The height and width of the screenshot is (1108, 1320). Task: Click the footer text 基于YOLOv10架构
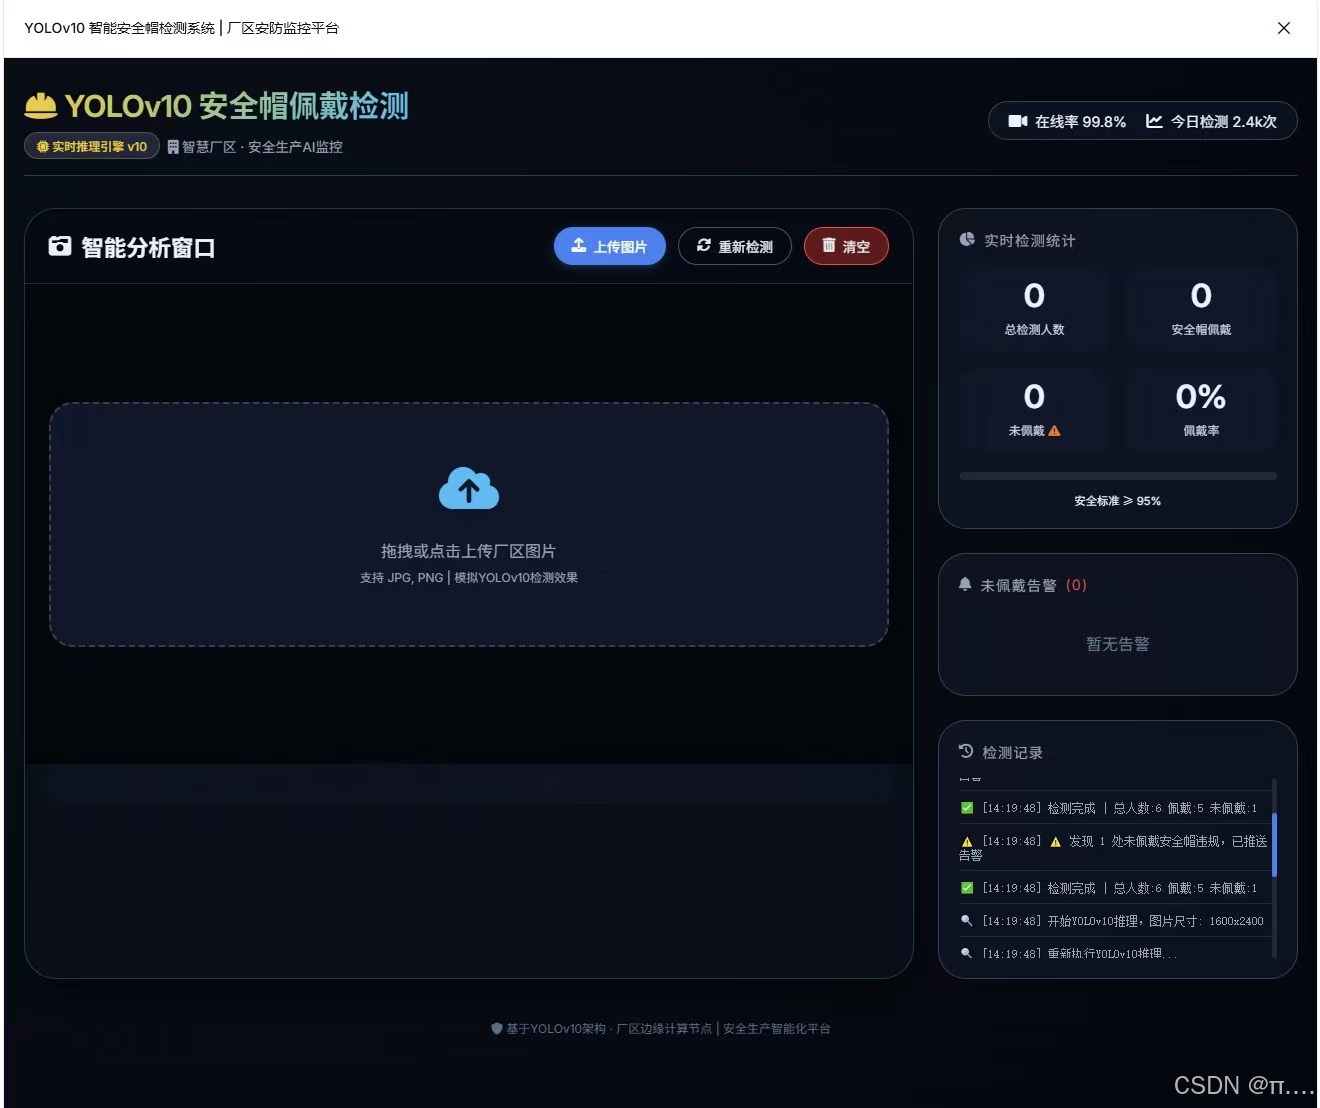(x=668, y=1029)
